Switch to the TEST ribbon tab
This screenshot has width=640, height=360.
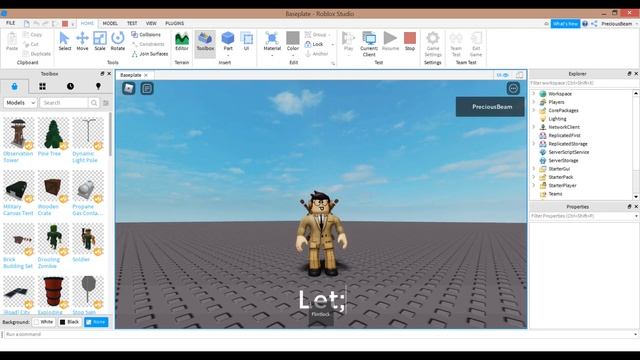coord(132,23)
